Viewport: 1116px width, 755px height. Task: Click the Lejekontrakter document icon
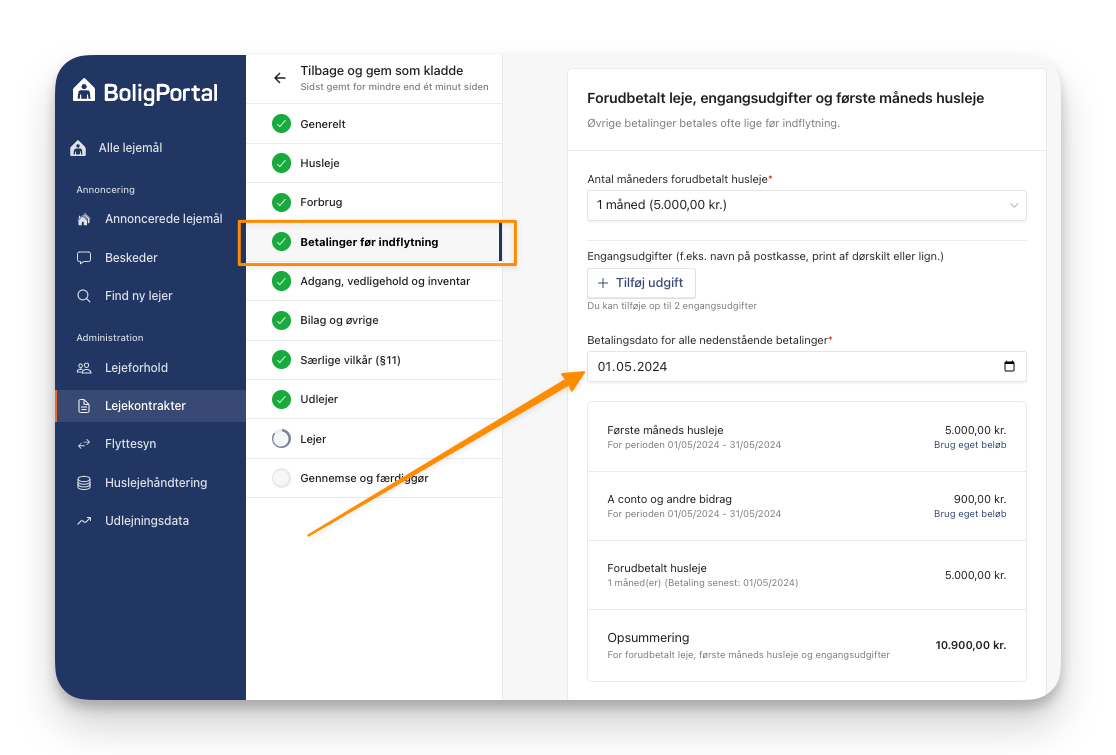coord(84,406)
